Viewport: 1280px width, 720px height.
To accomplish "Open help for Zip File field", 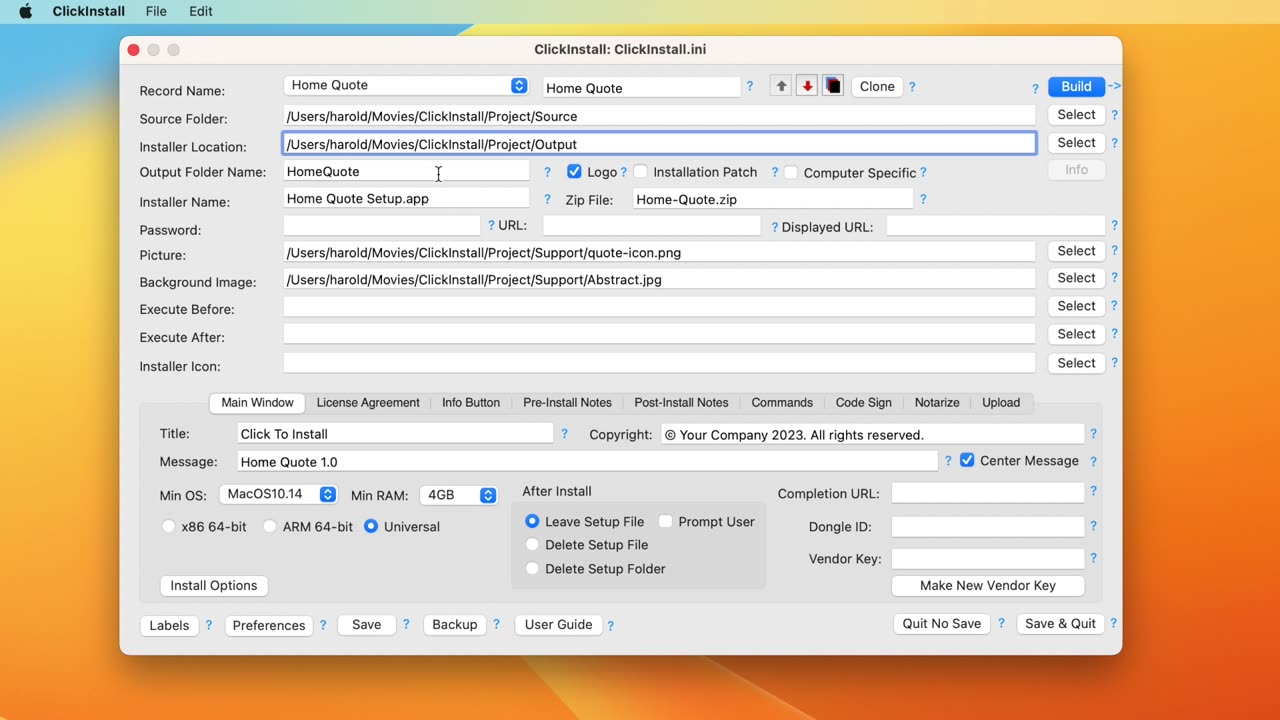I will coord(923,199).
